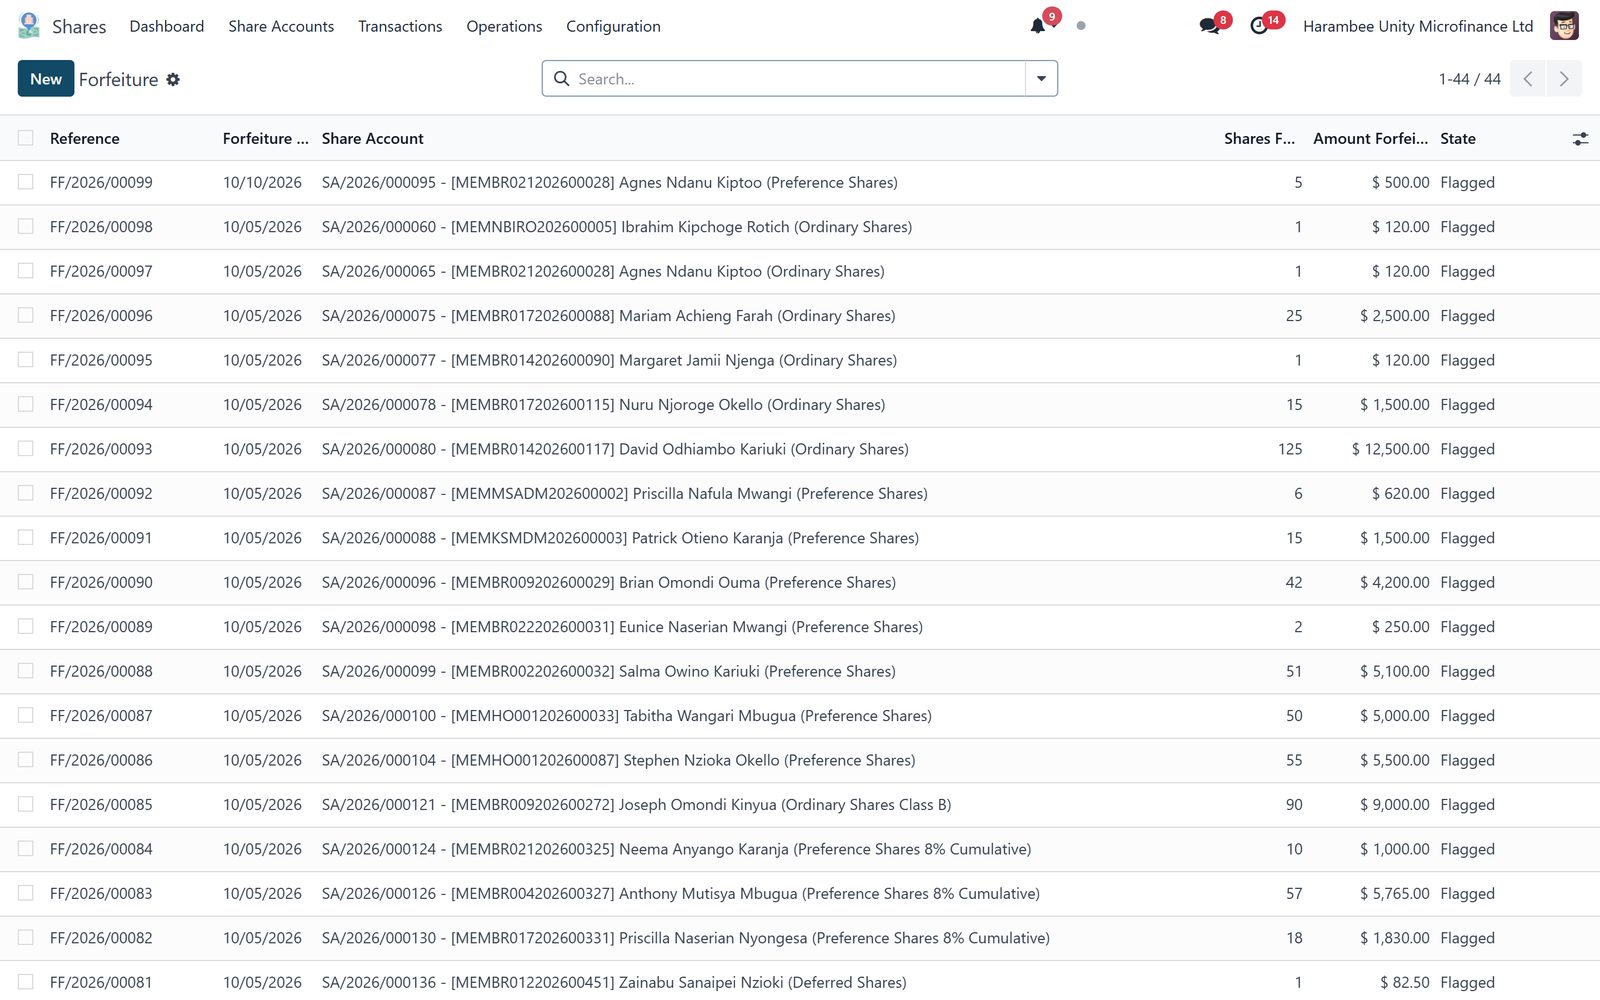Open the Shares app home icon
Image resolution: width=1600 pixels, height=1000 pixels.
[29, 26]
